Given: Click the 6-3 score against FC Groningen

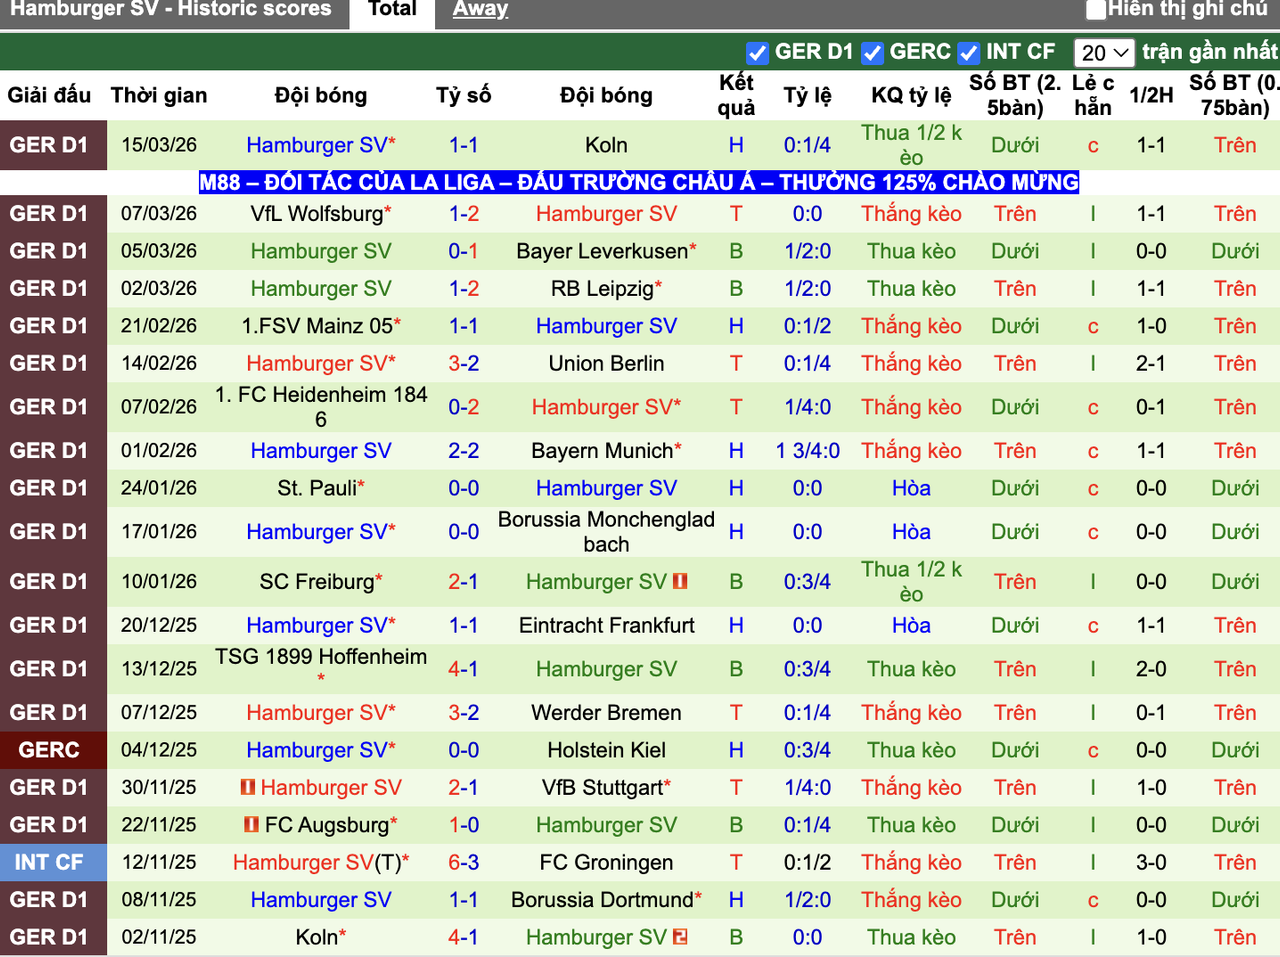Looking at the screenshot, I should pyautogui.click(x=464, y=863).
